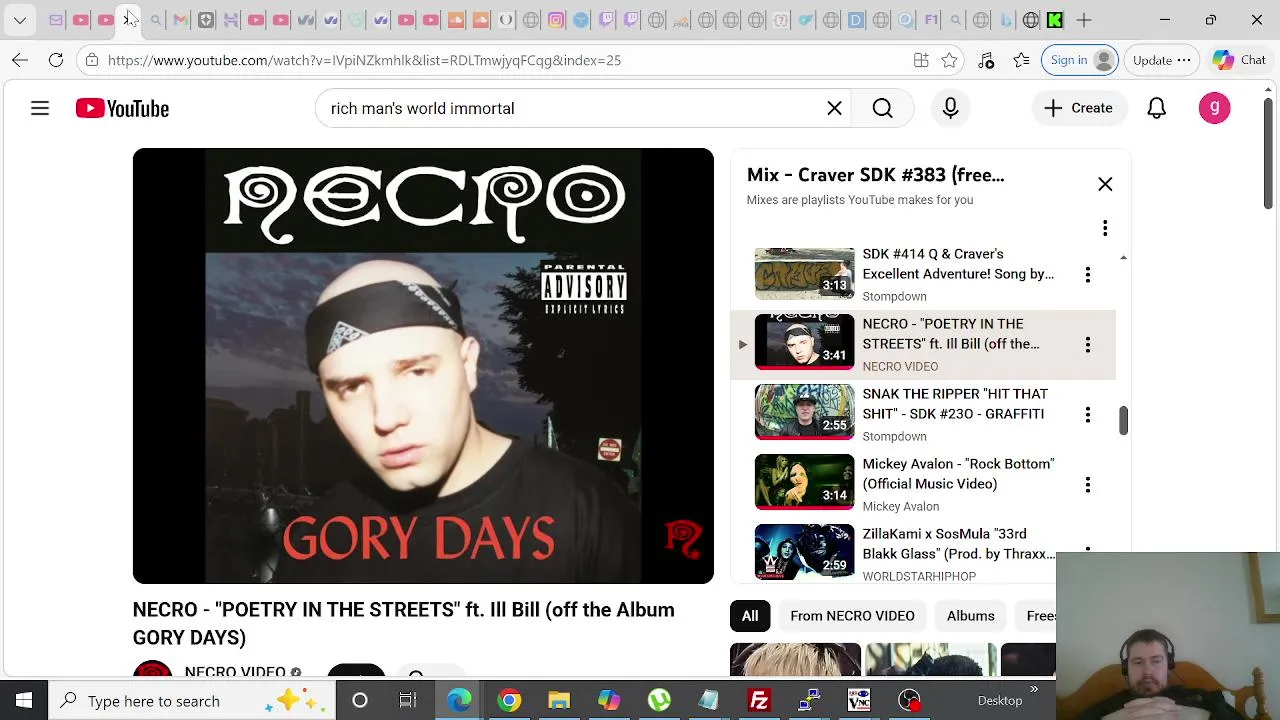This screenshot has height=720, width=1280.
Task: Start voice search with the microphone
Action: pyautogui.click(x=950, y=108)
